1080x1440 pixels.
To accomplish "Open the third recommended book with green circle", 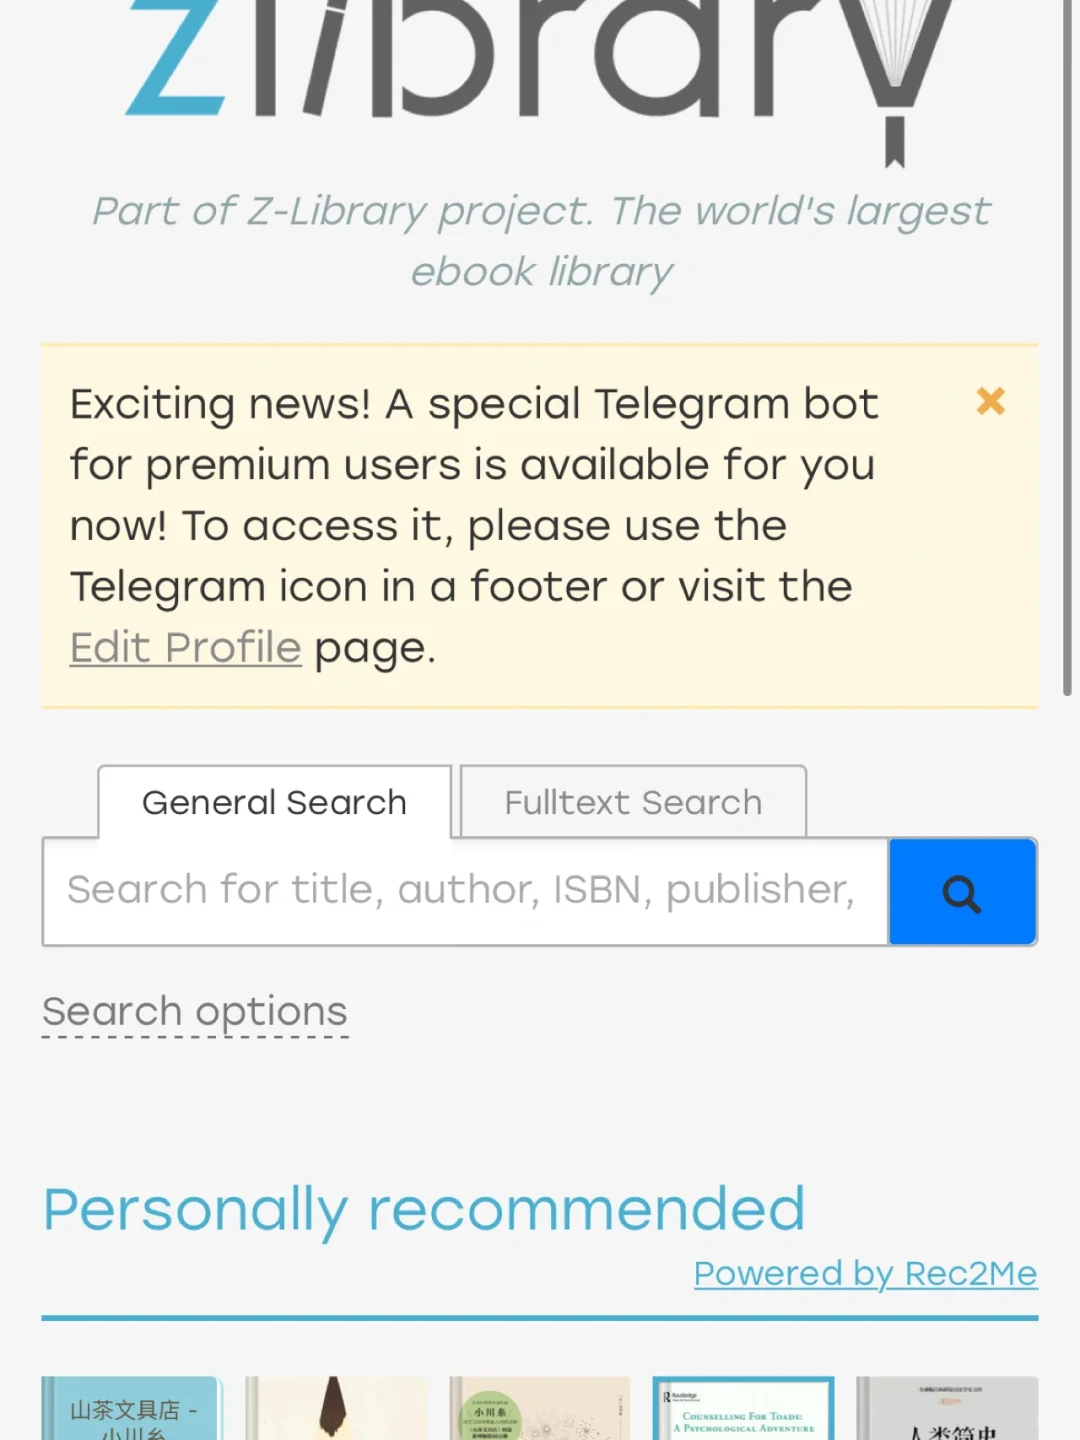I will (x=540, y=1408).
